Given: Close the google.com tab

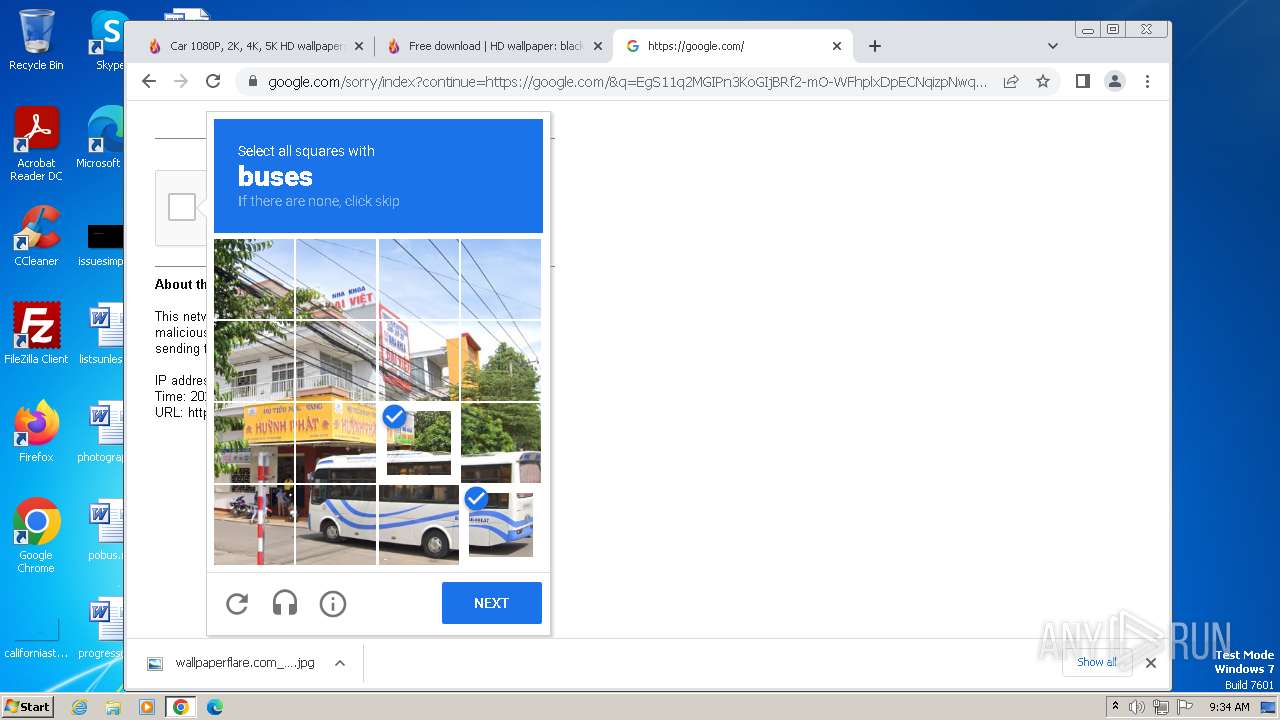Looking at the screenshot, I should pos(837,46).
